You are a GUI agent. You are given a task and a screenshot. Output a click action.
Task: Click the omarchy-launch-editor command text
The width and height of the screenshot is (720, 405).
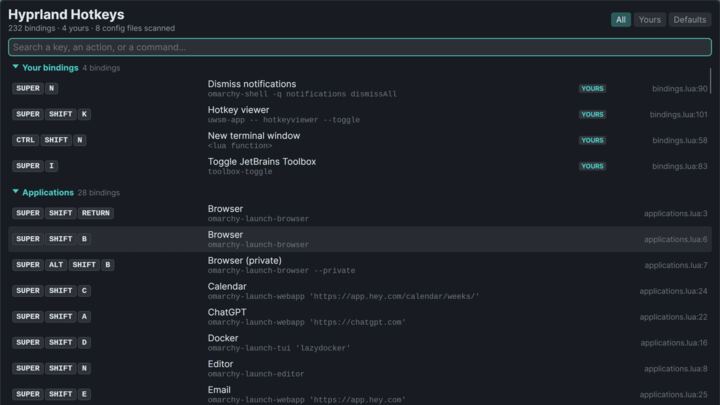click(255, 374)
